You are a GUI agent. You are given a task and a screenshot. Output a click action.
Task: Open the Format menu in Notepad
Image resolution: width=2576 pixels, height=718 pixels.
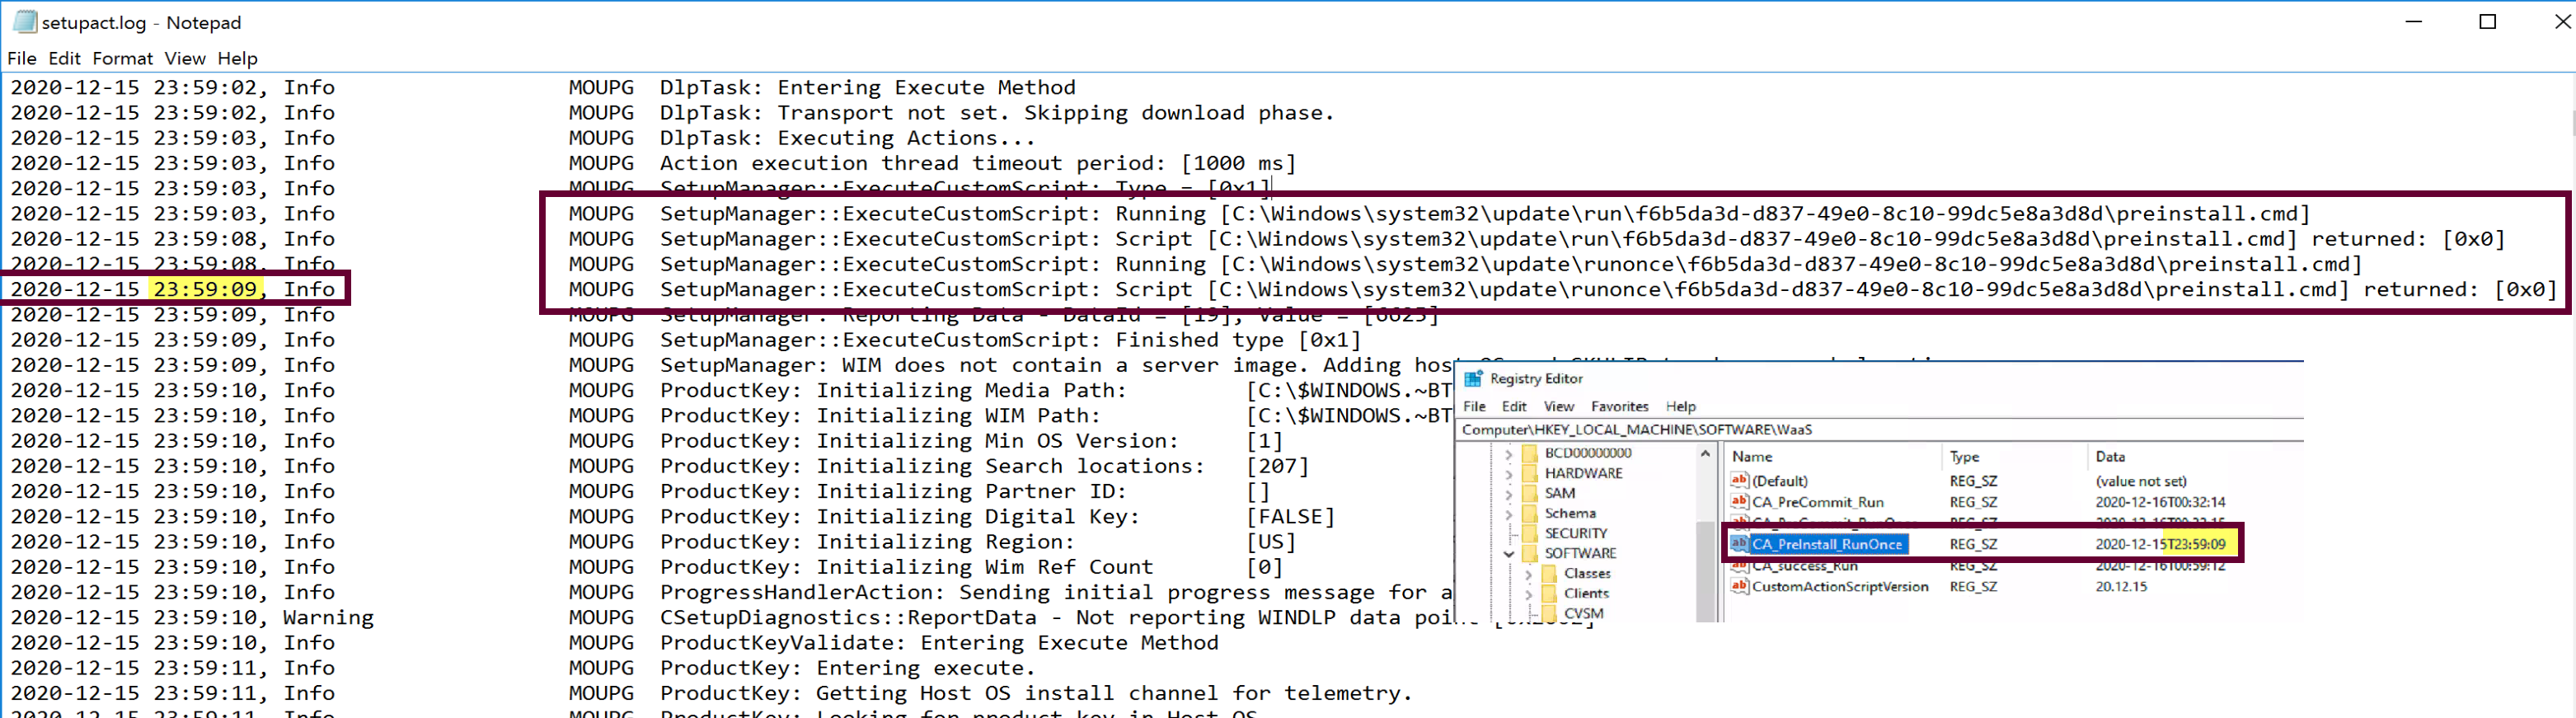click(123, 58)
